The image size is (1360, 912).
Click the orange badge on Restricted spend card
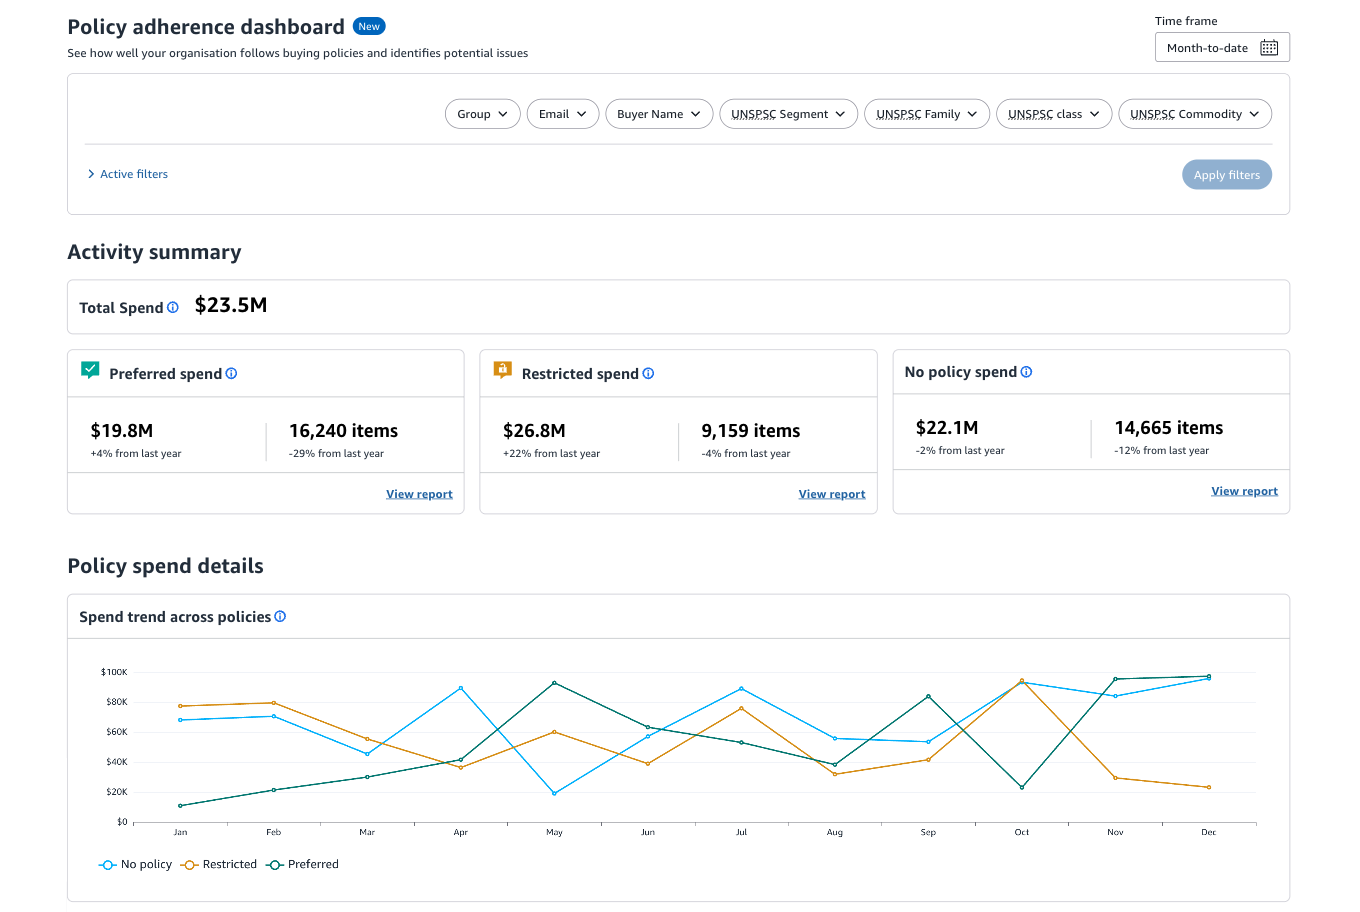[x=502, y=369]
